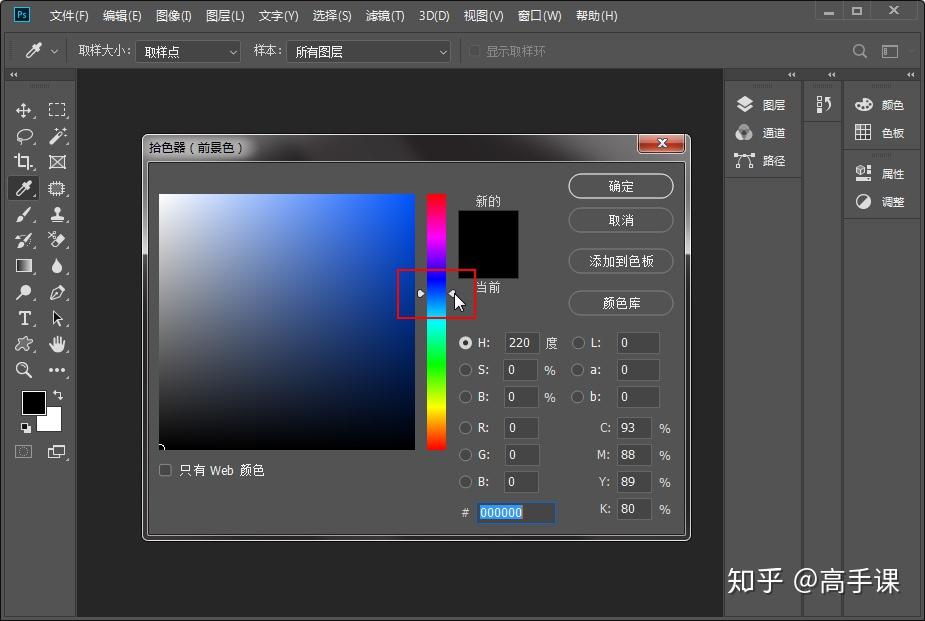Screen dimensions: 925x621
Task: Select the R red radio button
Action: click(465, 428)
